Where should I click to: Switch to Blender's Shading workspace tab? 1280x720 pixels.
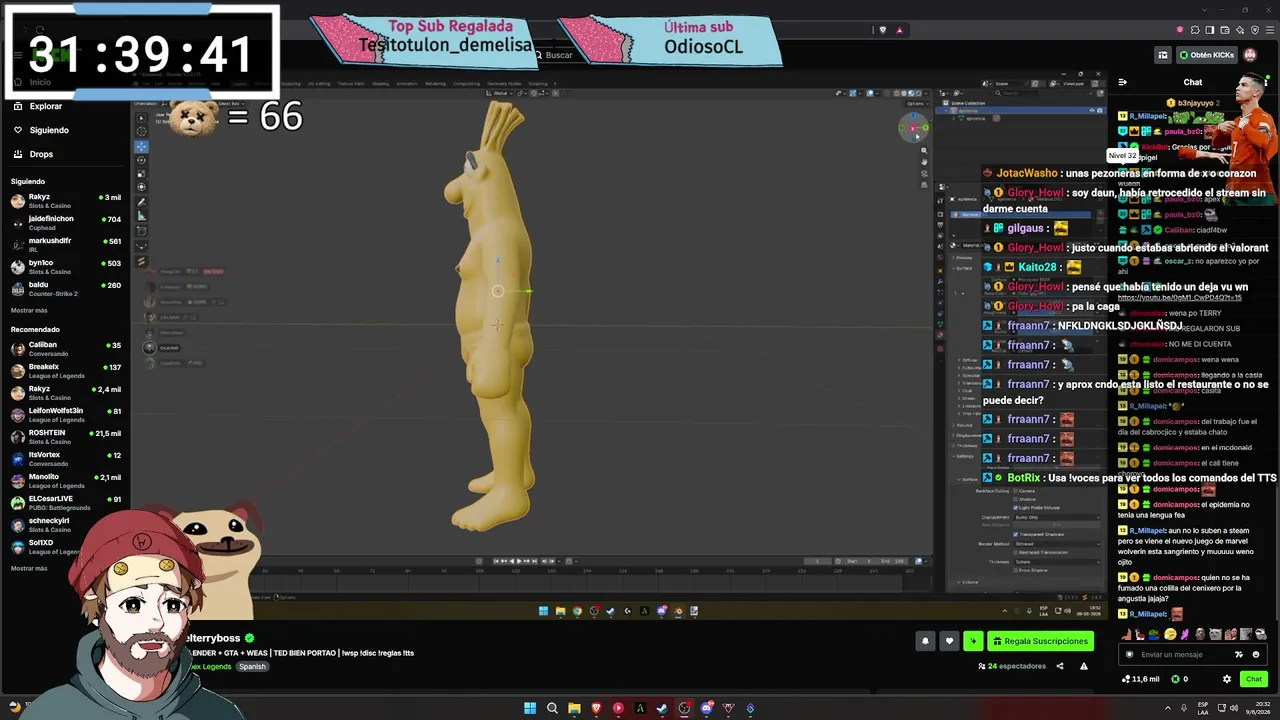(380, 84)
